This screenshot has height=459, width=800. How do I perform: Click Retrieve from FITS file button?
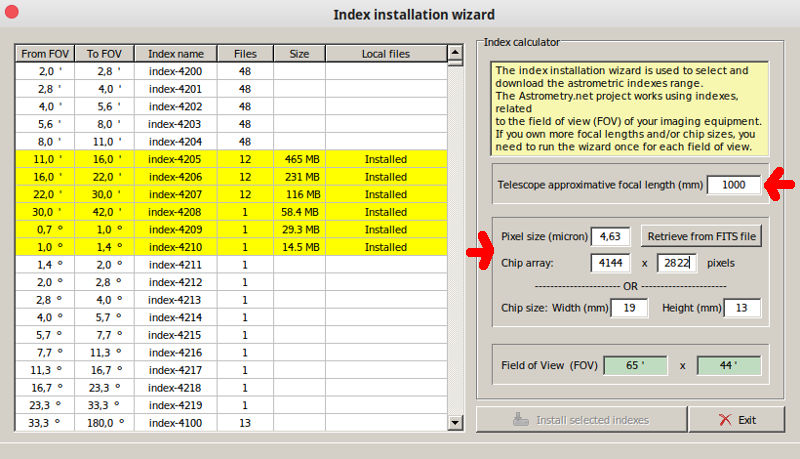pyautogui.click(x=702, y=236)
